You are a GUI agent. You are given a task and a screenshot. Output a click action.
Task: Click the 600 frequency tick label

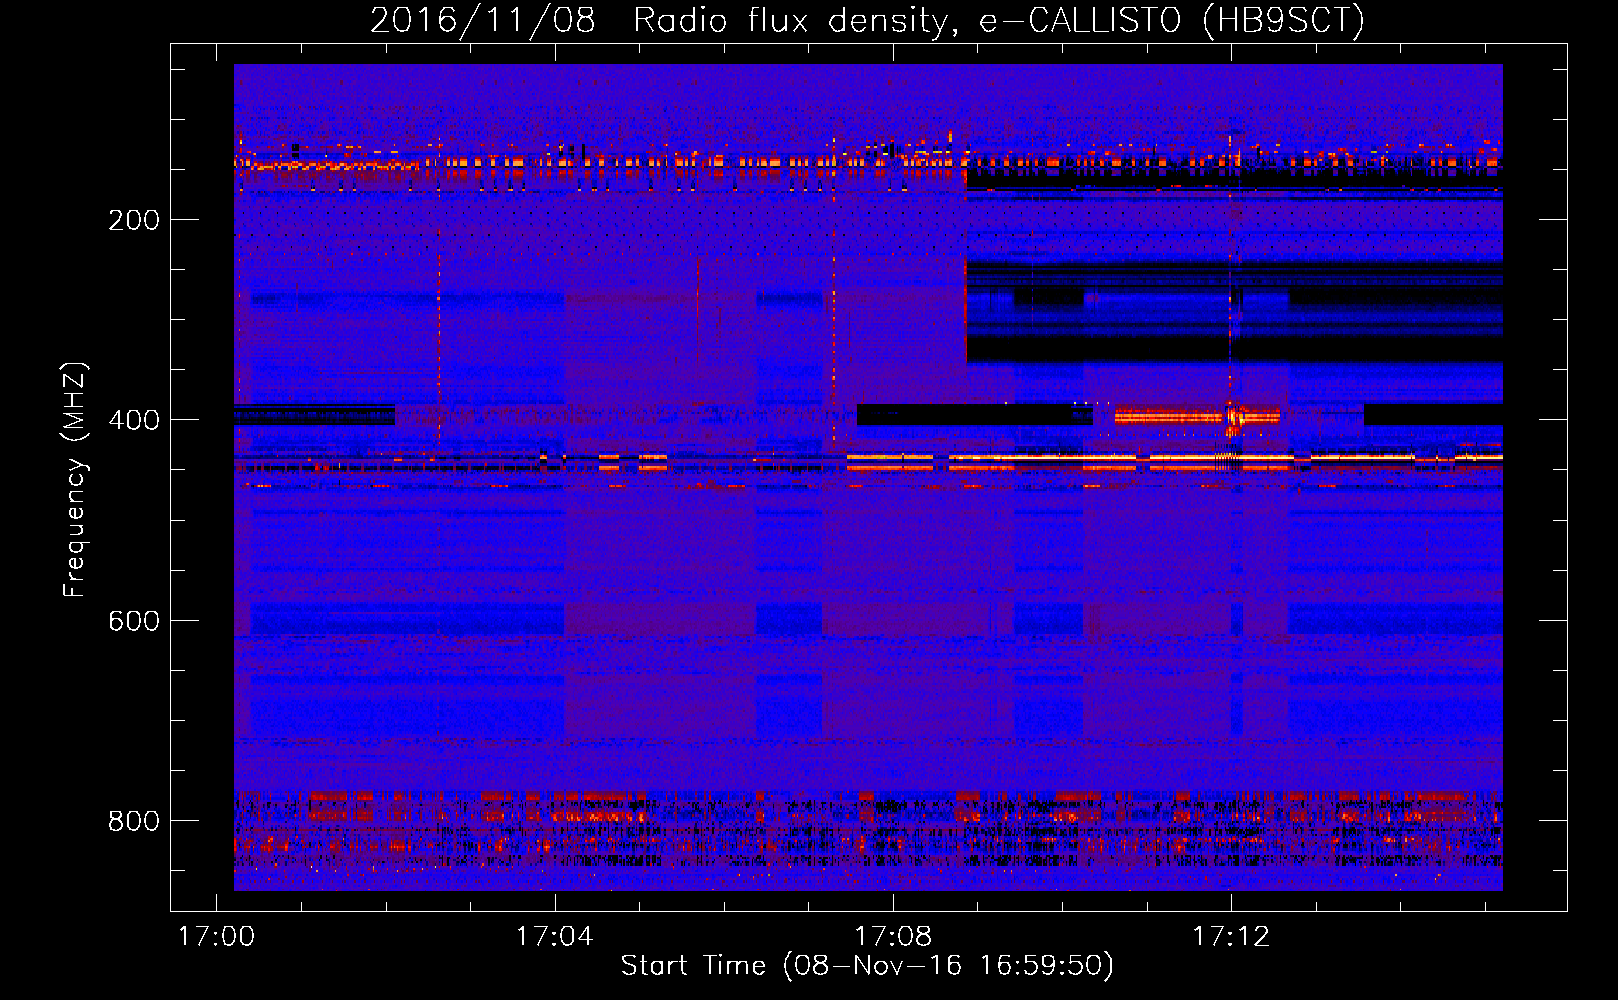[x=134, y=621]
